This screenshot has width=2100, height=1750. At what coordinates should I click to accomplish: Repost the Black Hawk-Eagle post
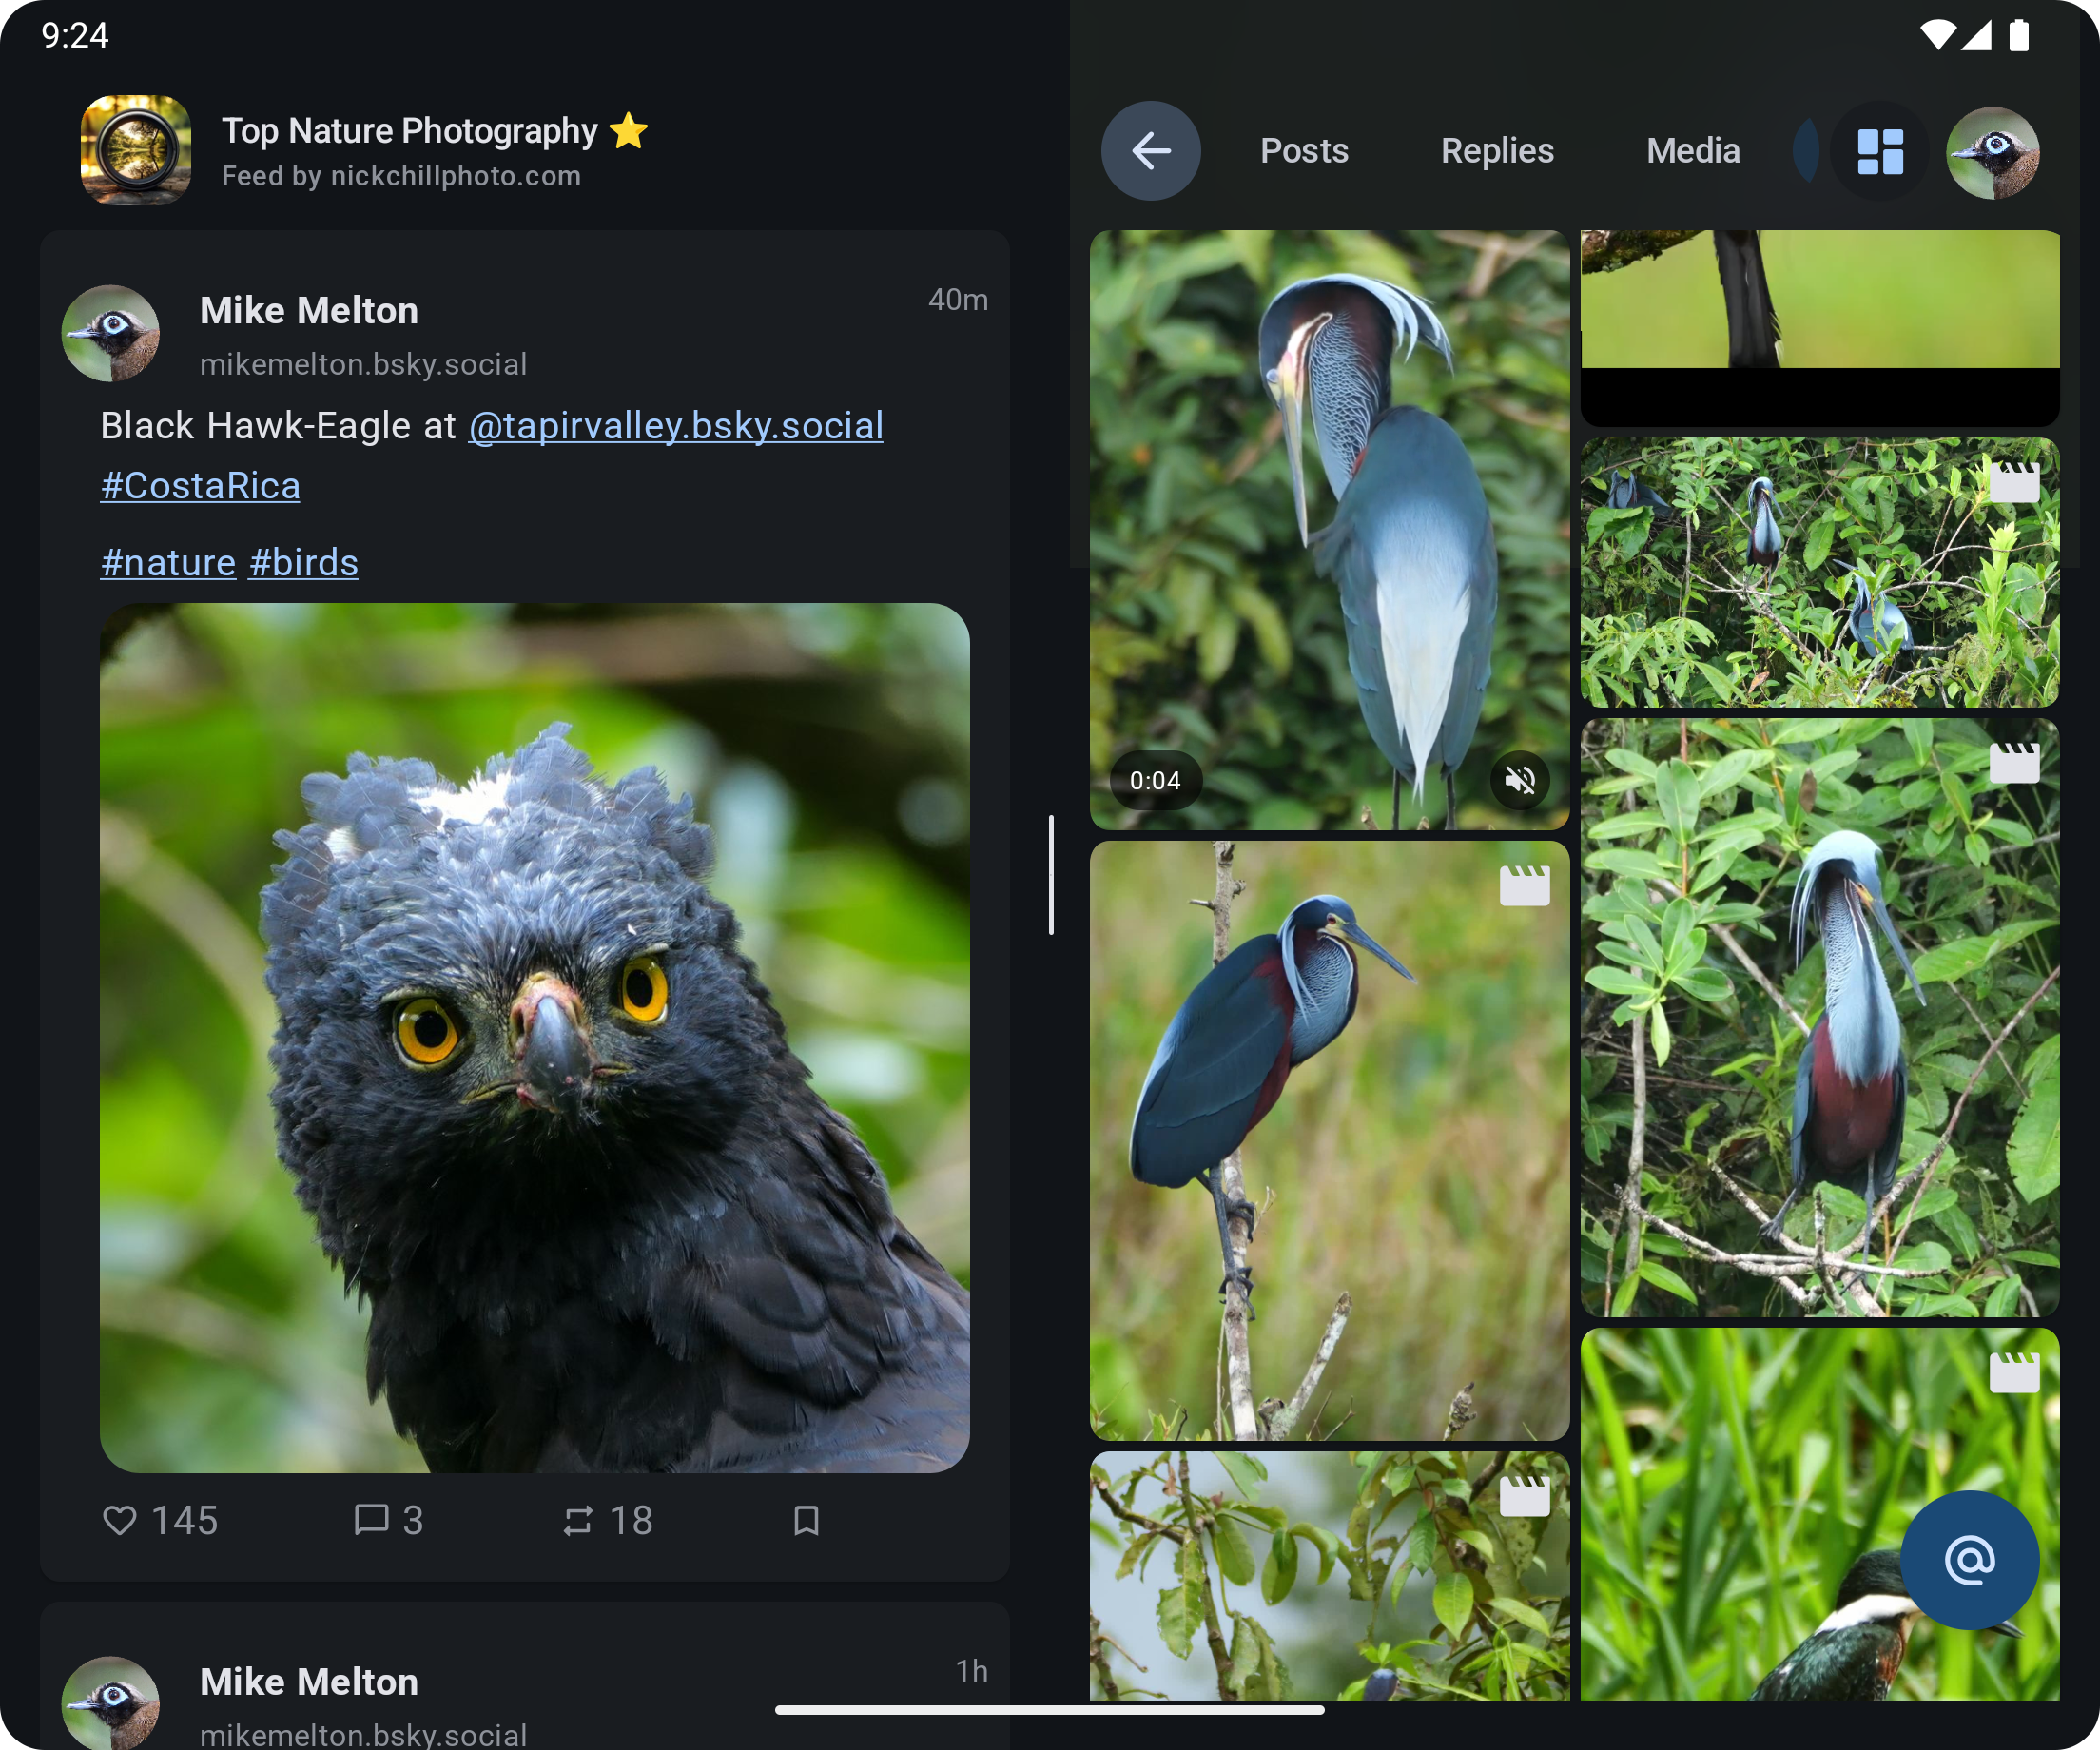(578, 1520)
